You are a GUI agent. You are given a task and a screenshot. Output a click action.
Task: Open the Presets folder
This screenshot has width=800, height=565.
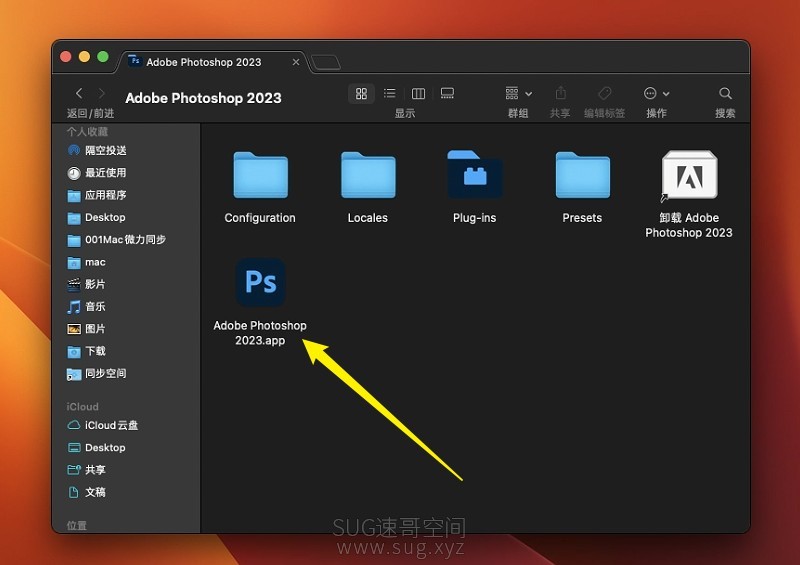pos(583,175)
